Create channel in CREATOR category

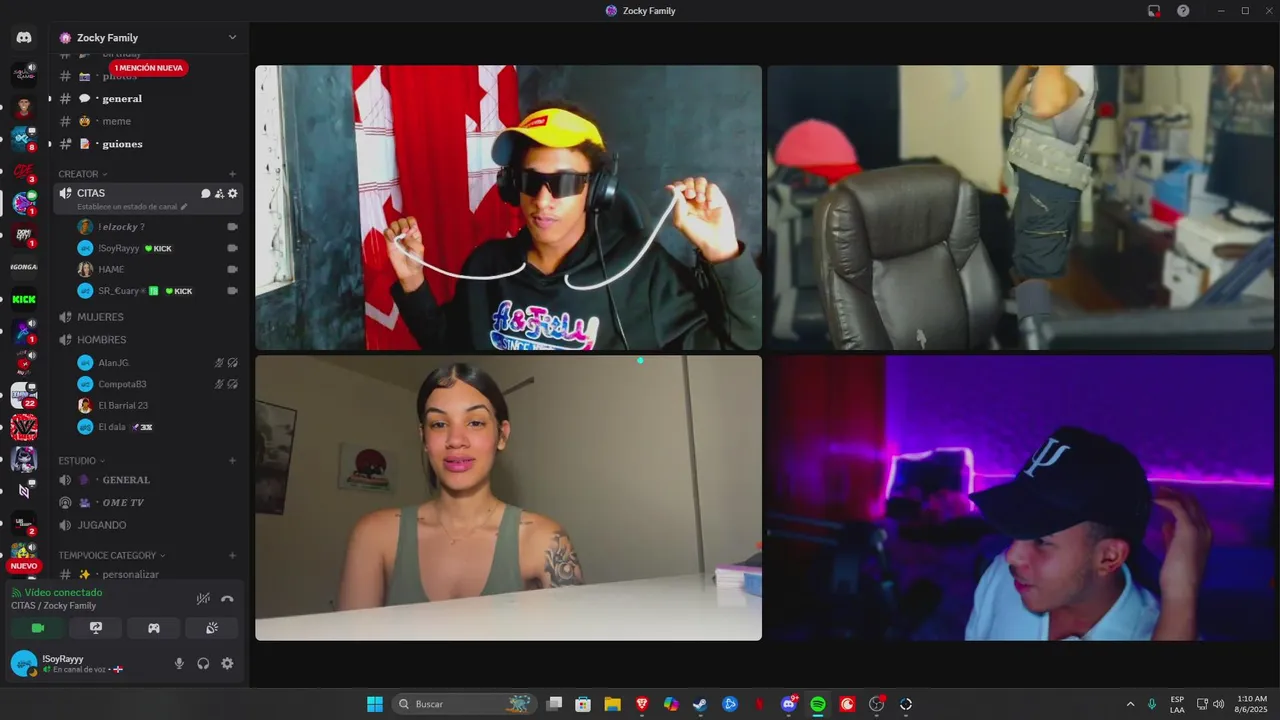coord(232,174)
